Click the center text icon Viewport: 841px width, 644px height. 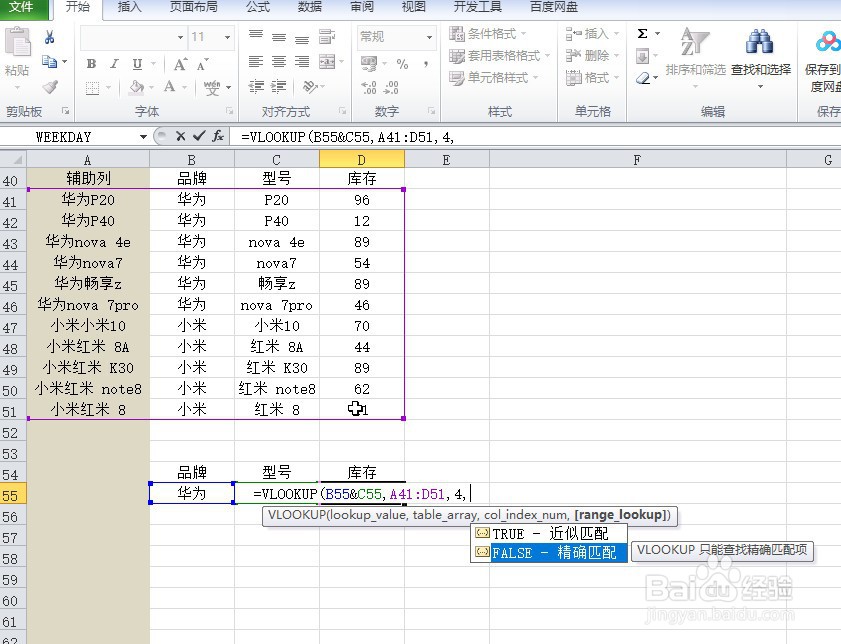click(279, 62)
